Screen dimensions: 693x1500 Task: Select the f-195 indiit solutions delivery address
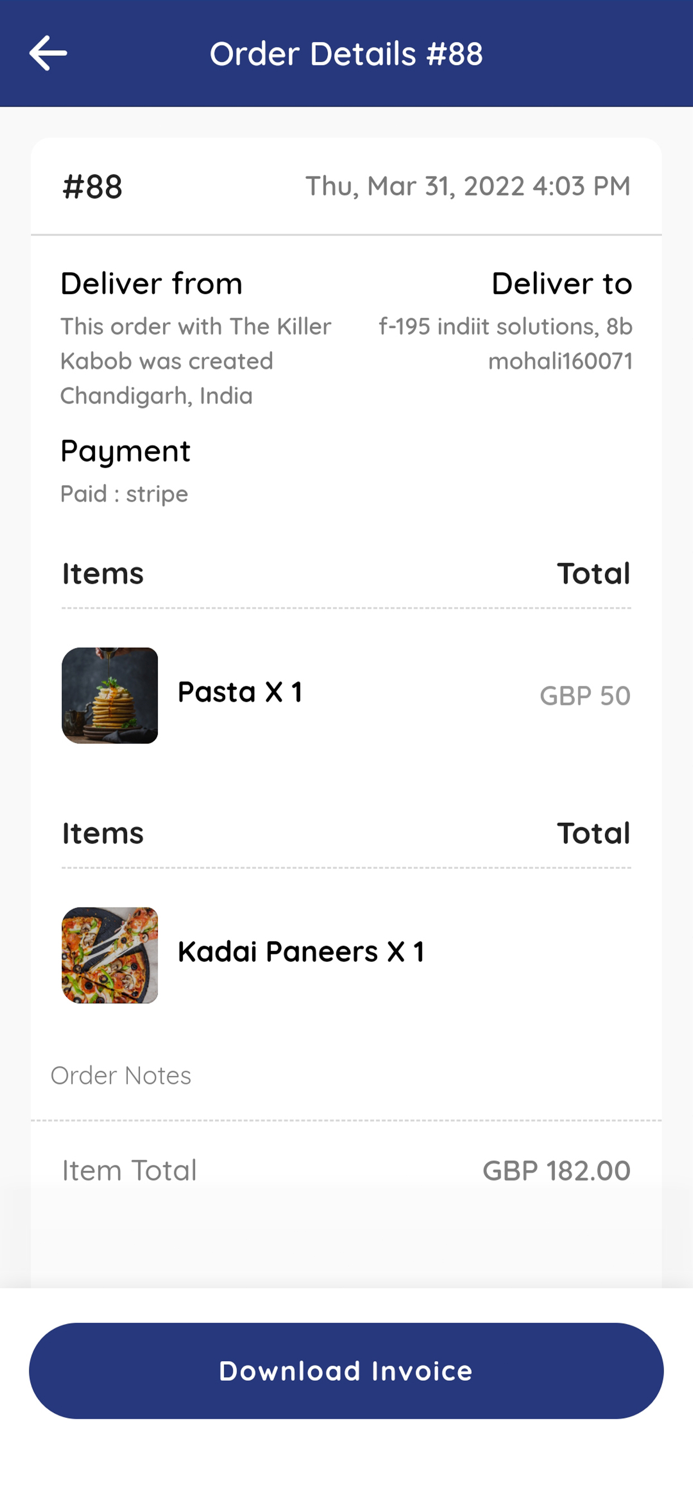point(505,343)
